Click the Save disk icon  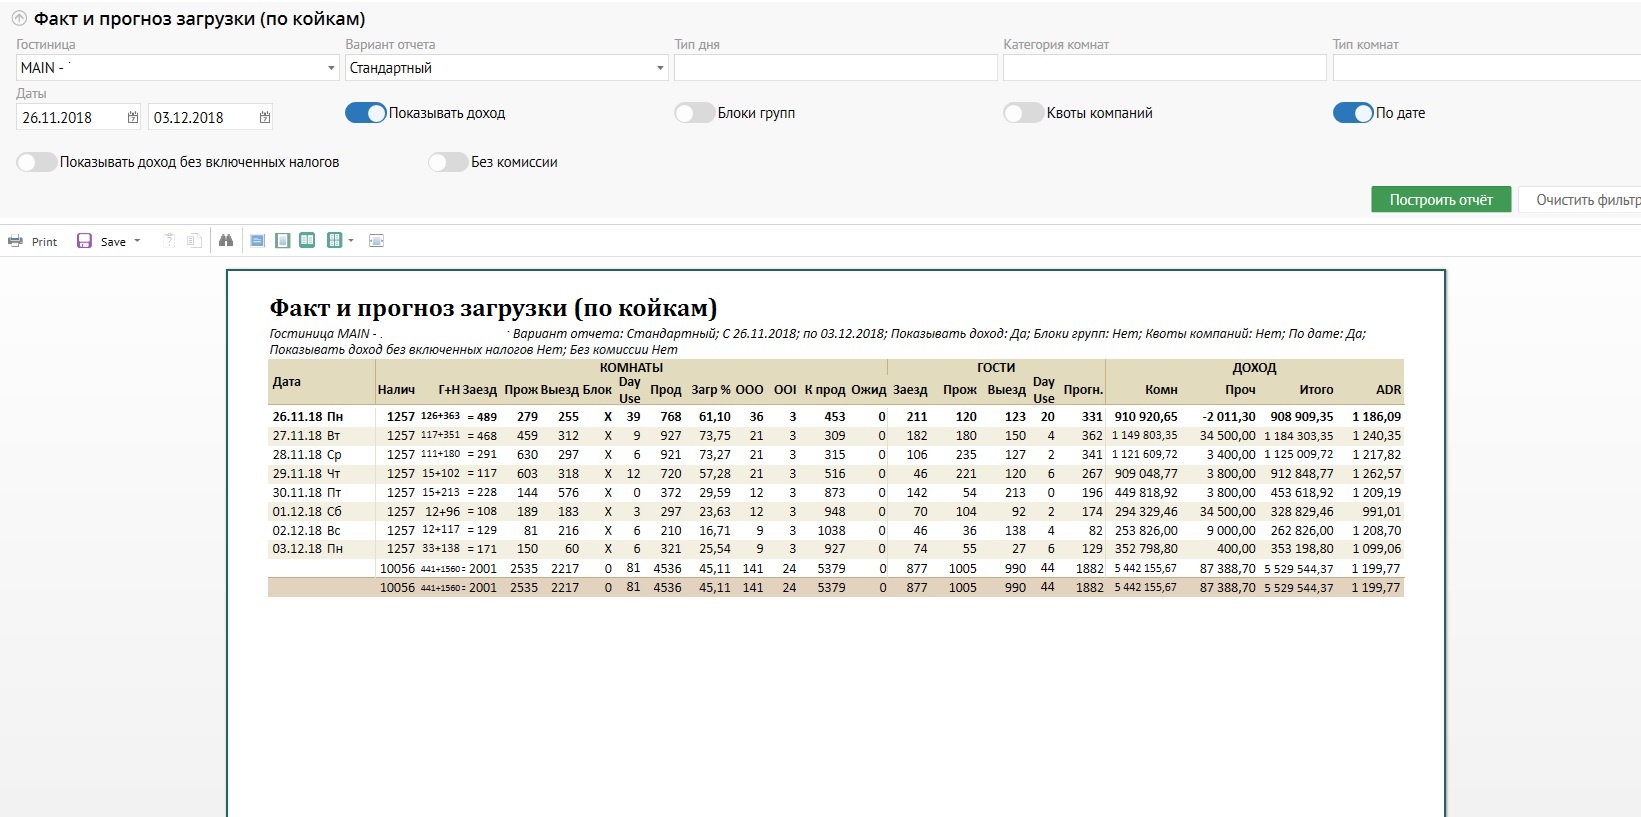tap(85, 241)
